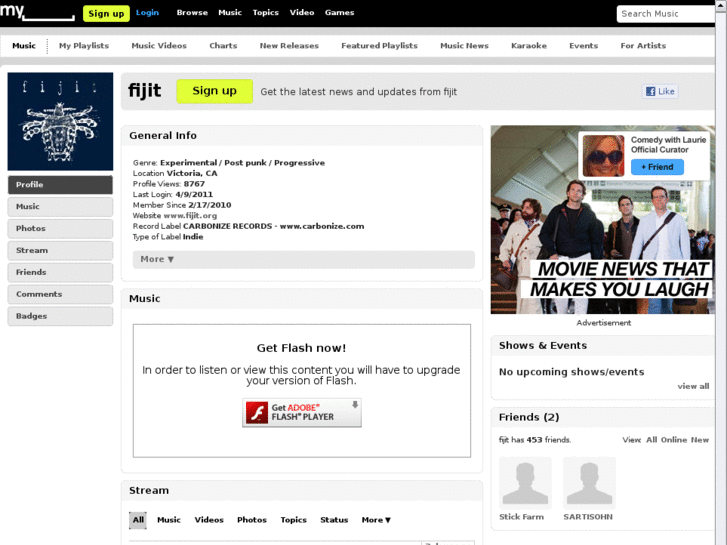This screenshot has height=545, width=727.
Task: Open the Charts page
Action: 223,45
